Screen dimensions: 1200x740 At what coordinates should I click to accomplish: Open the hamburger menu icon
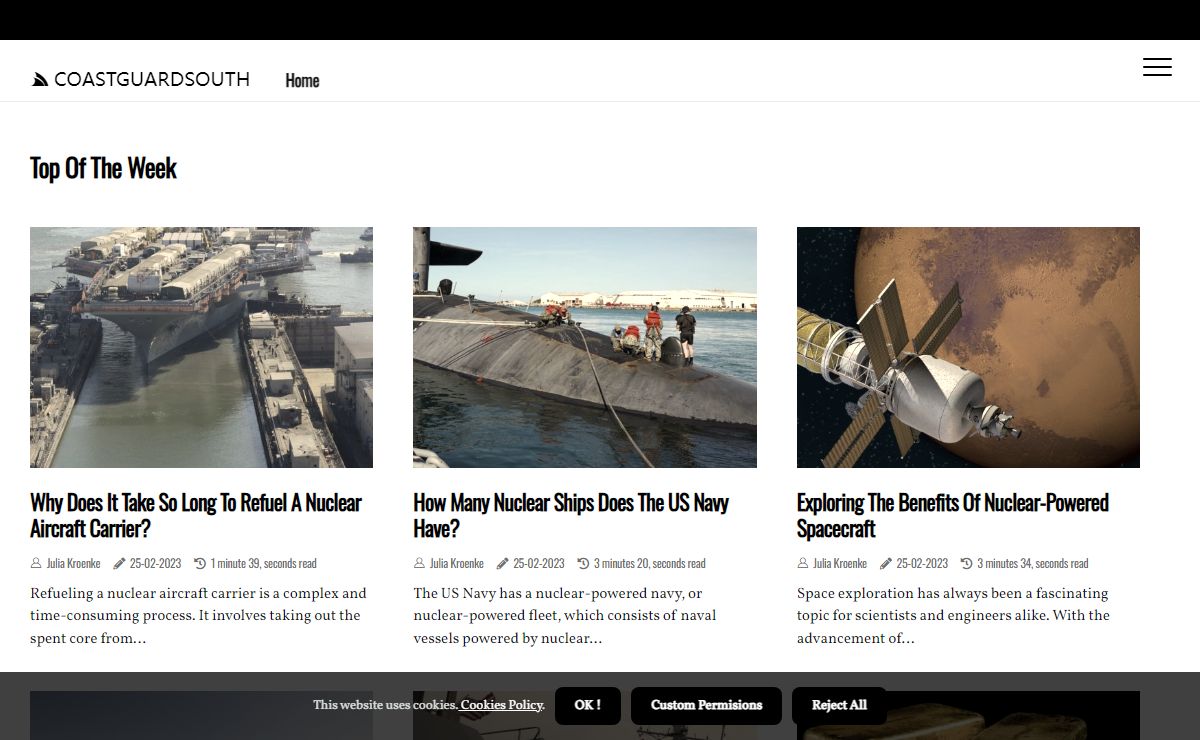pyautogui.click(x=1157, y=67)
